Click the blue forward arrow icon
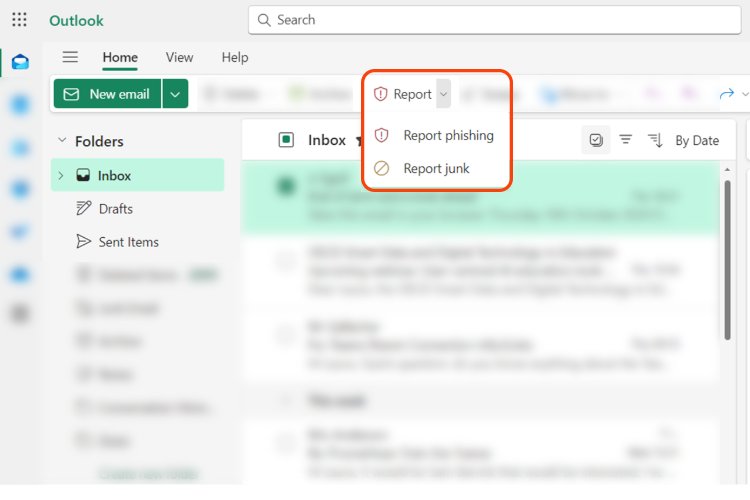Viewport: 750px width, 500px height. pyautogui.click(x=726, y=94)
